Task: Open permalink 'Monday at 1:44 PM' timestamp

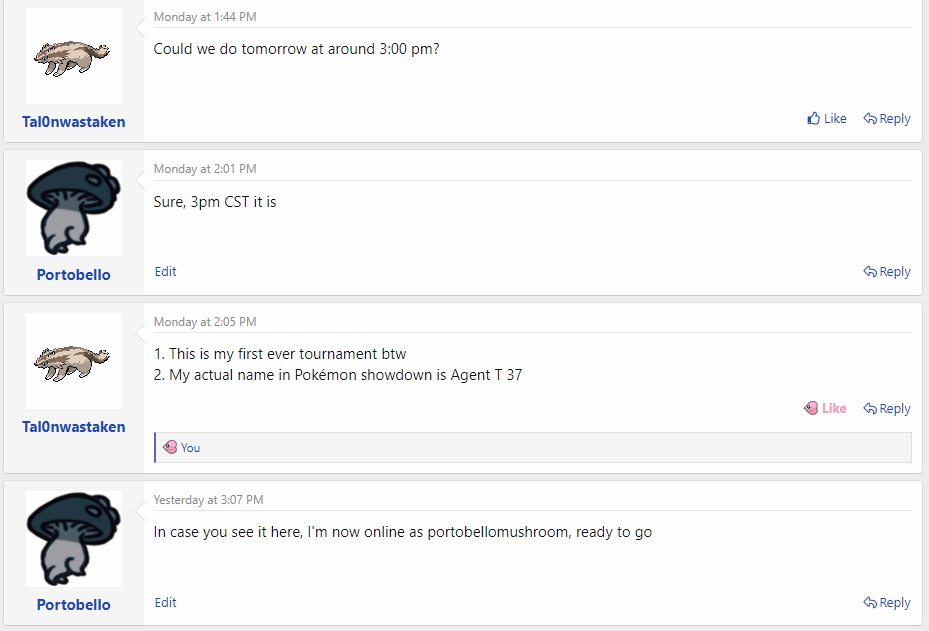Action: click(205, 17)
